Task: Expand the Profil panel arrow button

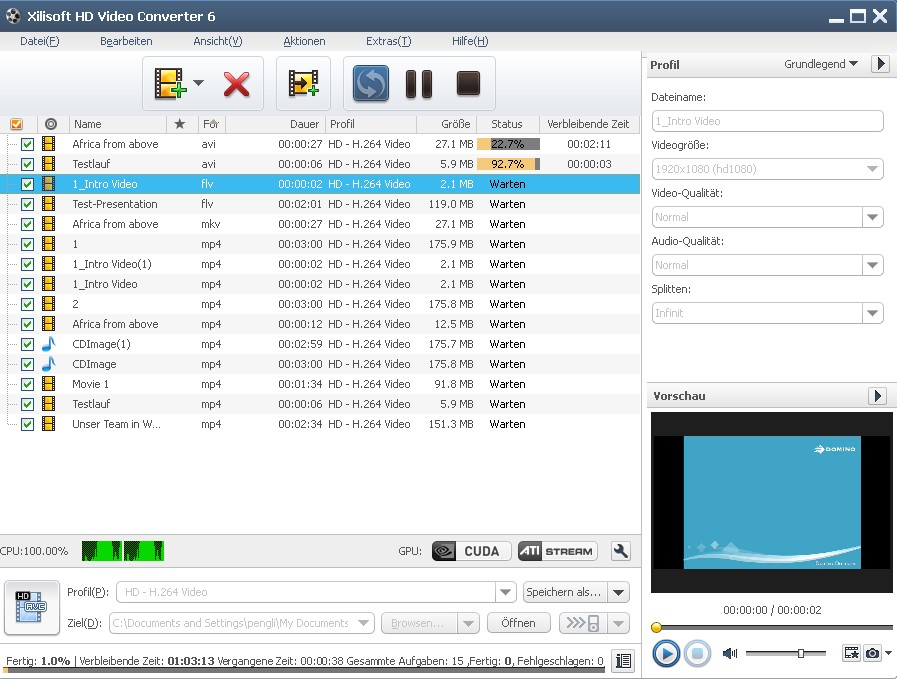Action: (880, 63)
